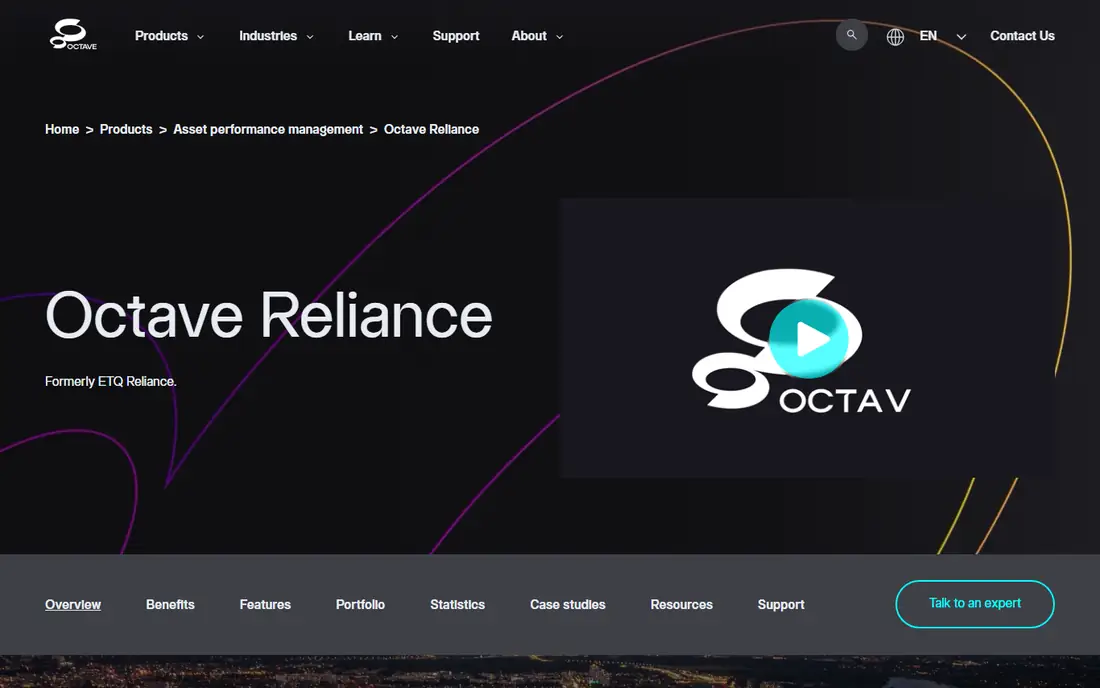Image resolution: width=1100 pixels, height=688 pixels.
Task: Click Octave Reliance in the breadcrumb
Action: (x=431, y=129)
